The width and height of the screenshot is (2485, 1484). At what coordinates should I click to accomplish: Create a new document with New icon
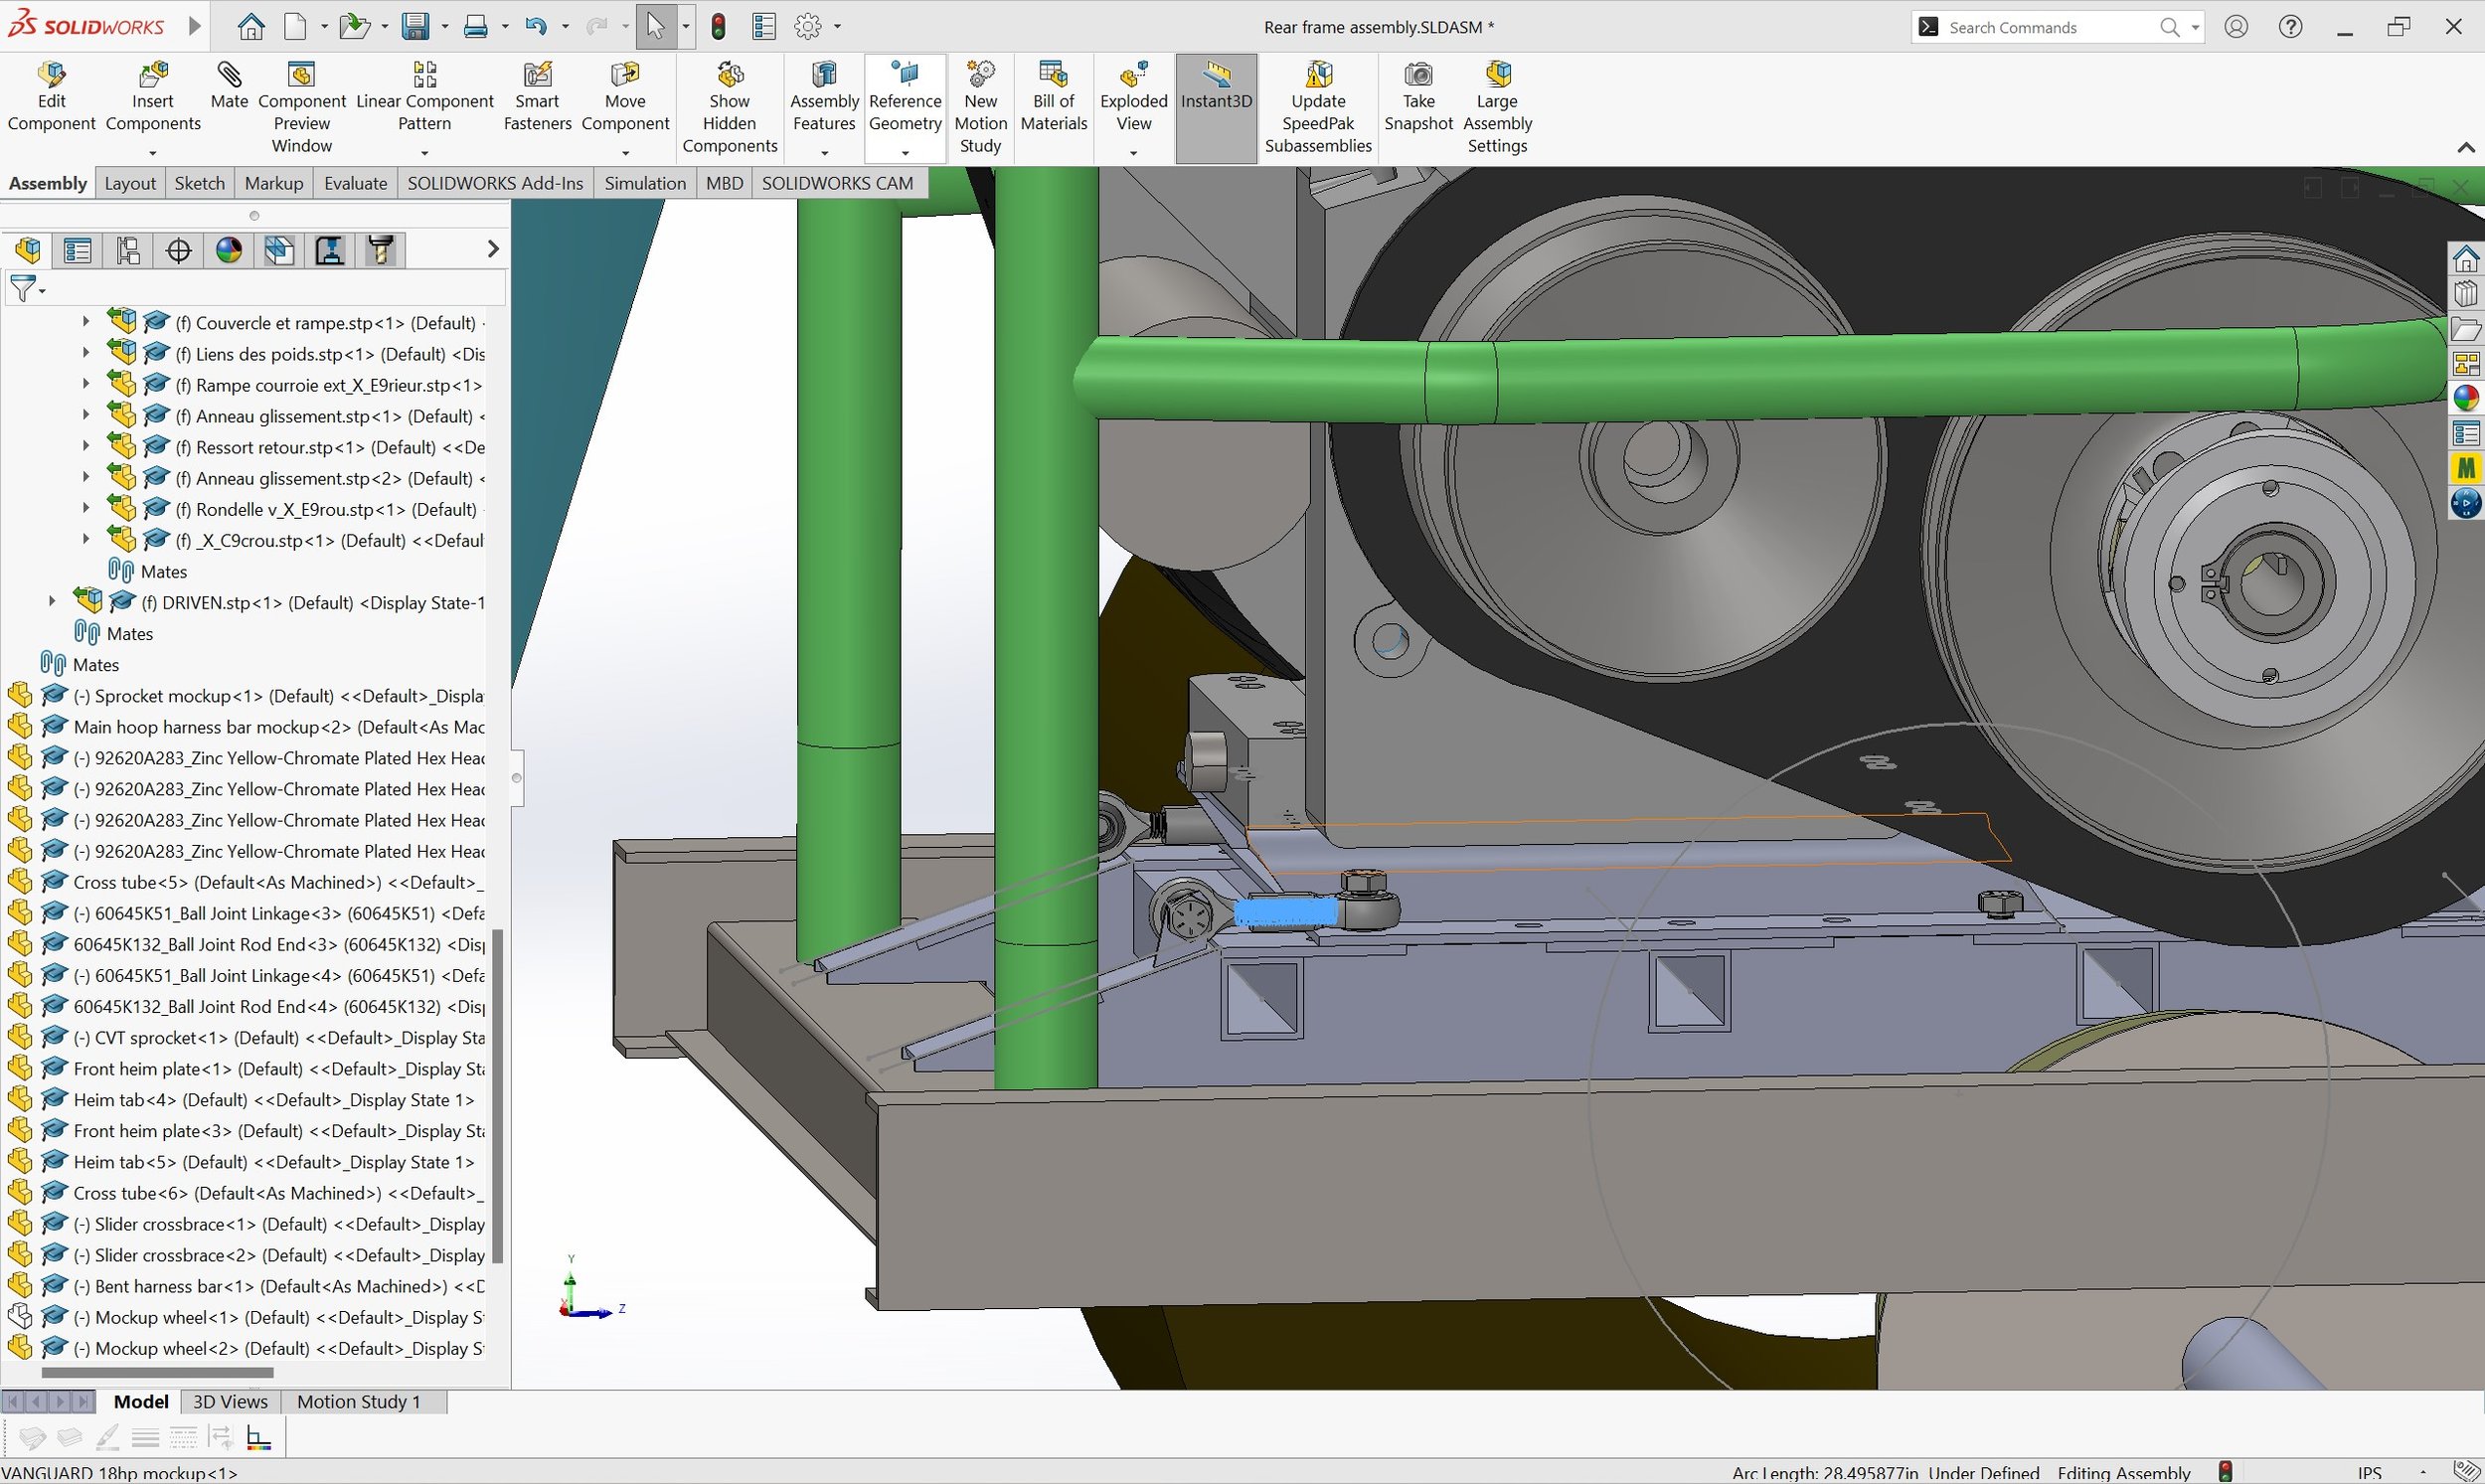[296, 27]
